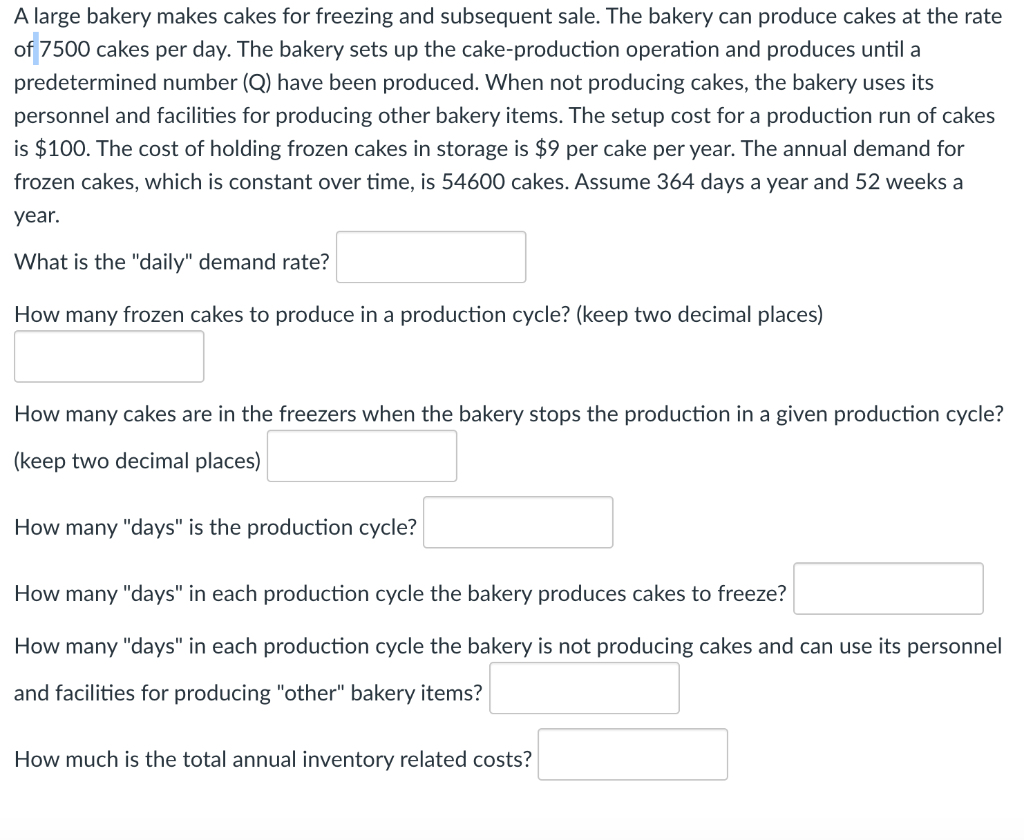
Task: Click the production cycle quantity input box
Action: coord(108,356)
